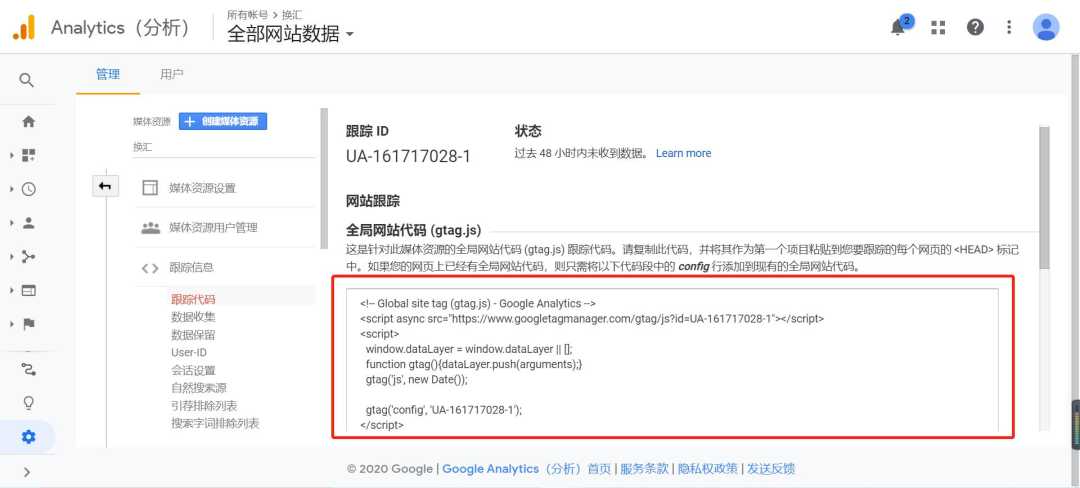The image size is (1080, 488).
Task: Click the admin column vertical scrollbar
Action: 324,178
